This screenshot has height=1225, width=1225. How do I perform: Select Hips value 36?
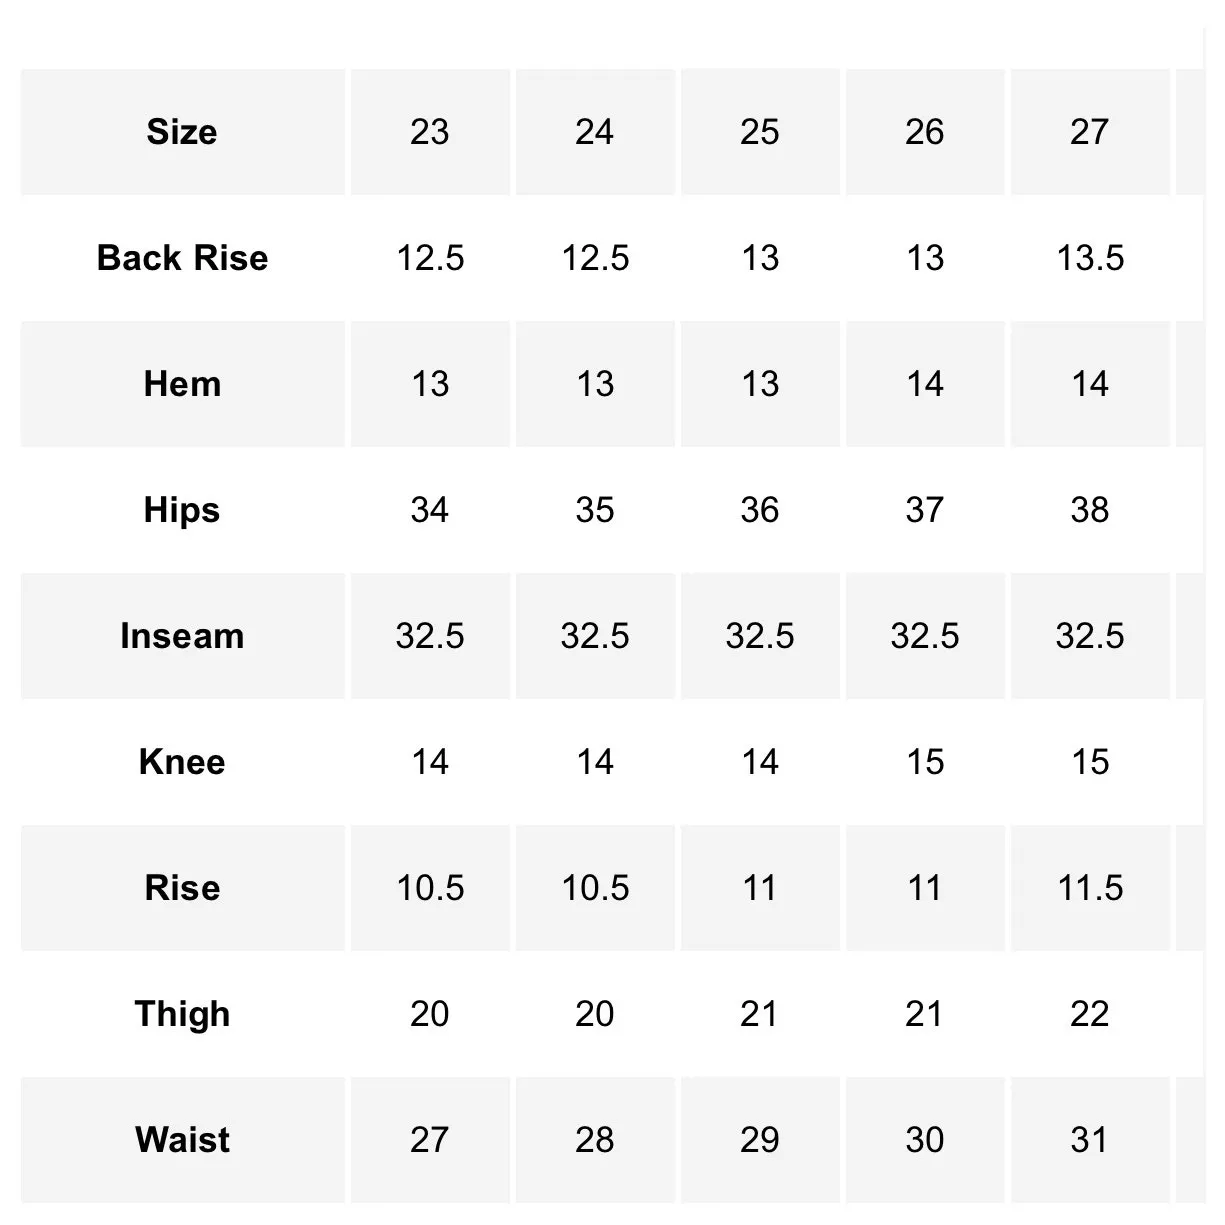(760, 510)
